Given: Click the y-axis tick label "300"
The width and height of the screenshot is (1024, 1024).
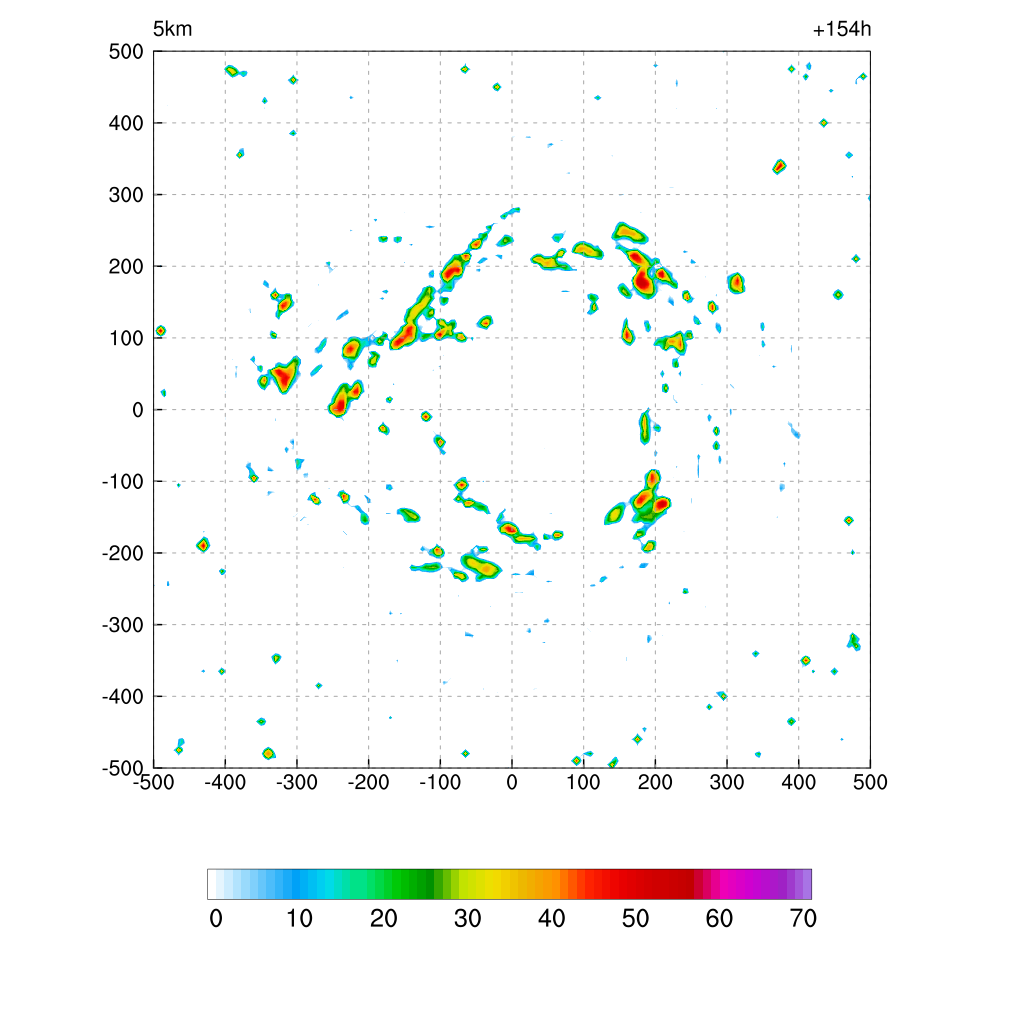Looking at the screenshot, I should click(x=126, y=195).
